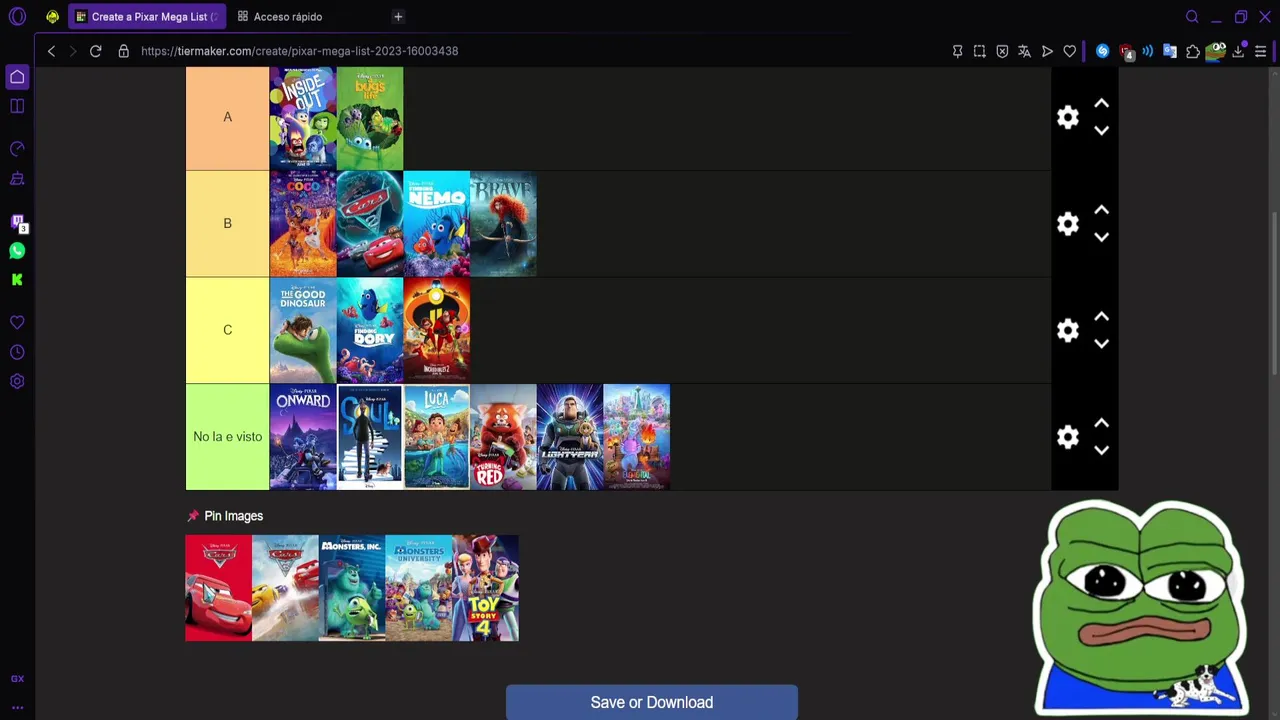Image resolution: width=1280 pixels, height=720 pixels.
Task: Add page to bookmarks with heart icon
Action: (1069, 51)
